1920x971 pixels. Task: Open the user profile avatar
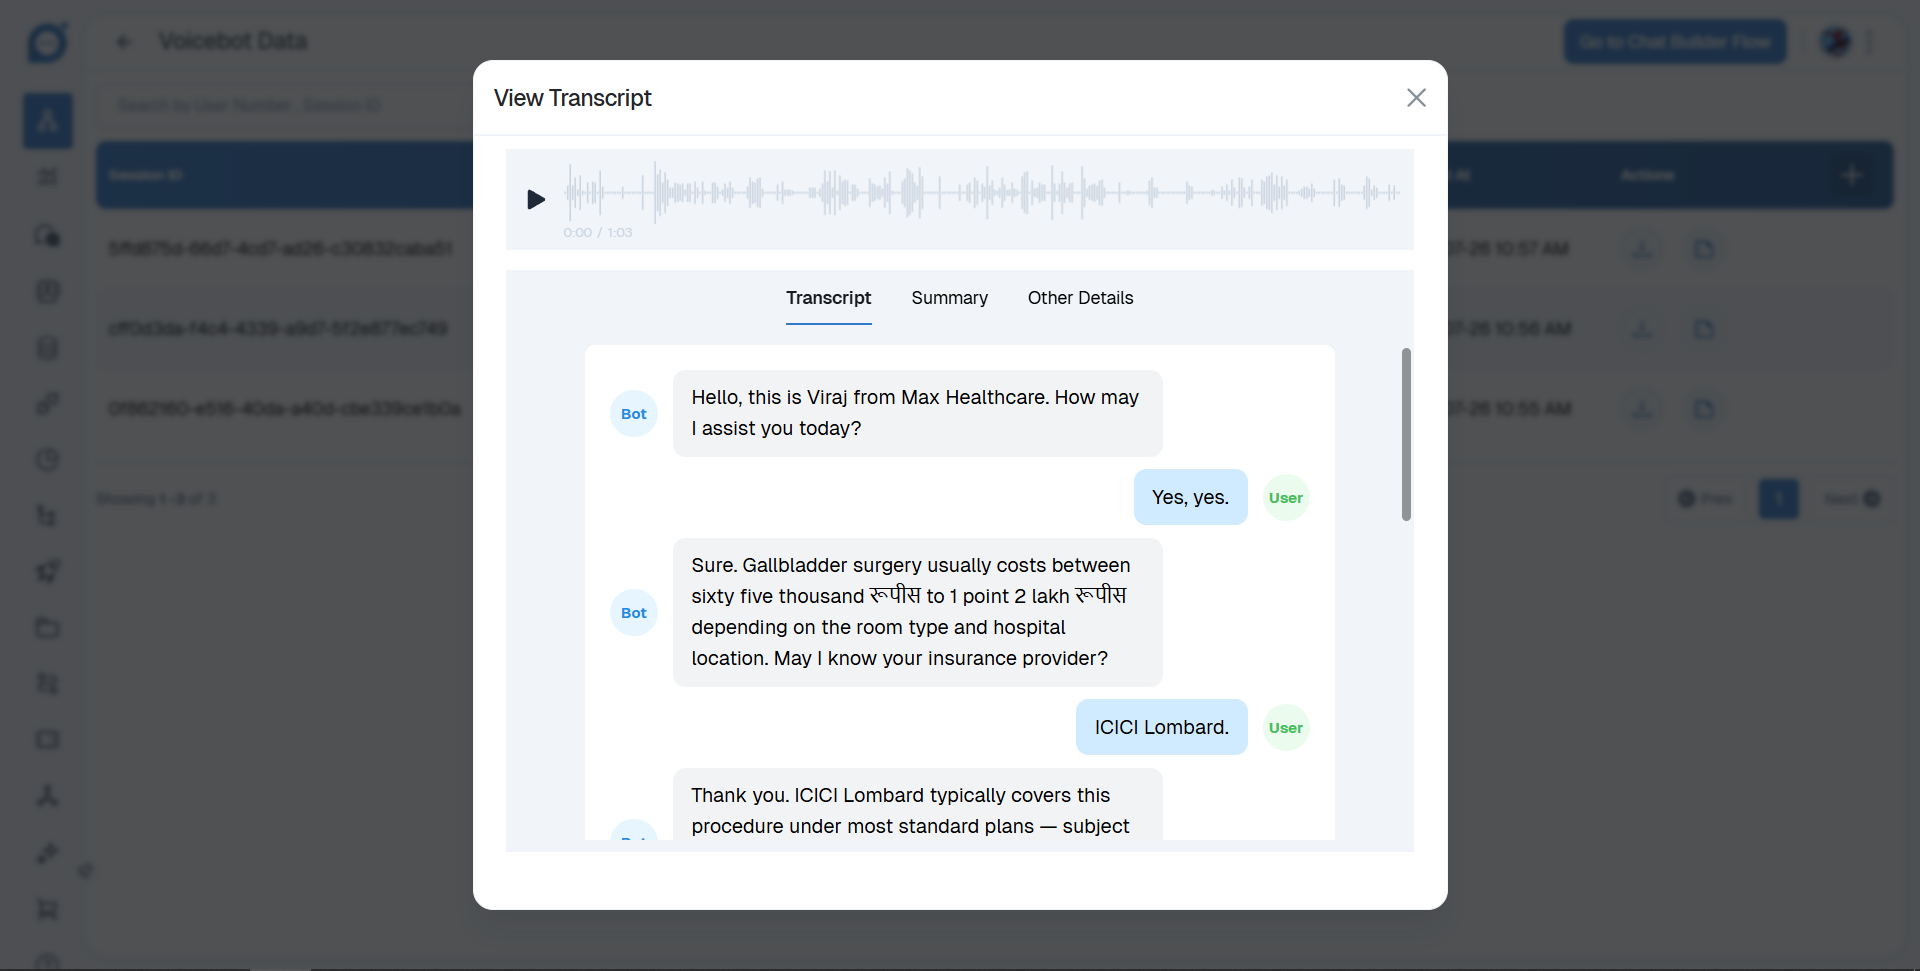point(1835,42)
